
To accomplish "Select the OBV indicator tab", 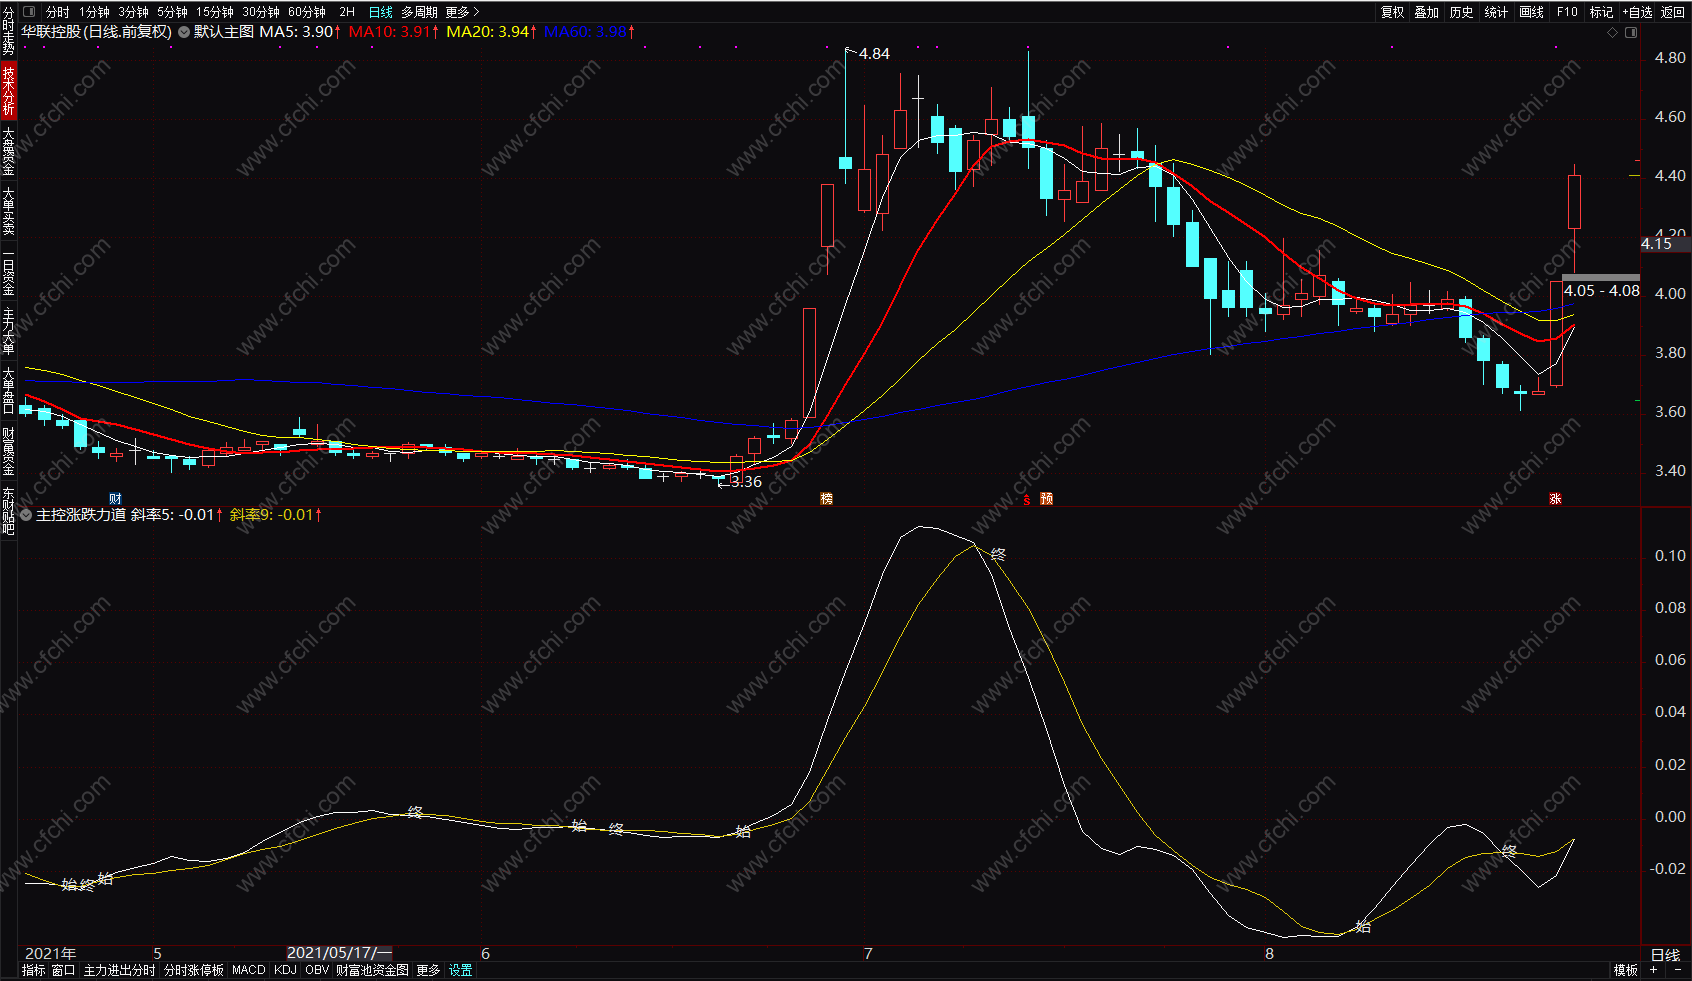I will pos(317,970).
